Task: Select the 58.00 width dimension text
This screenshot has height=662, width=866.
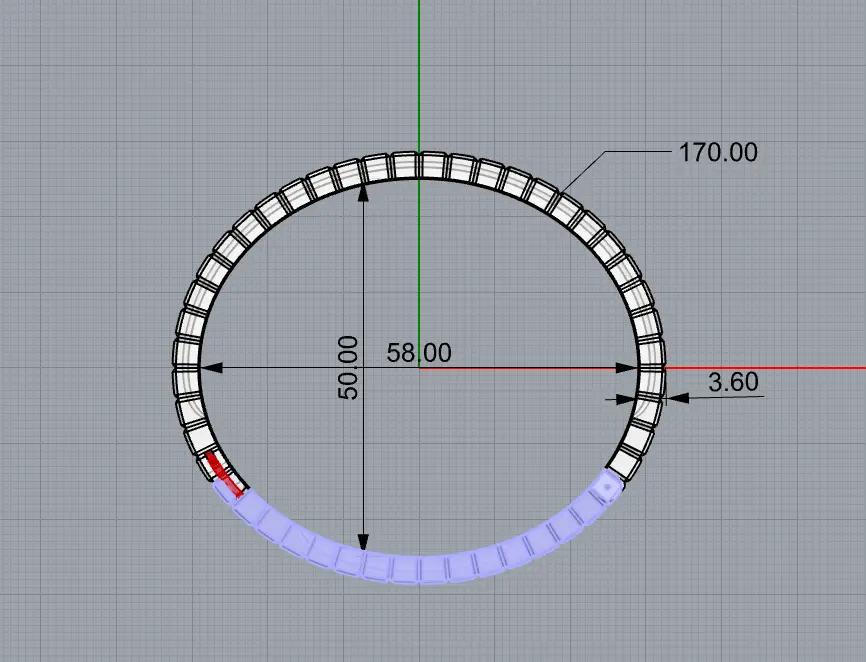Action: [x=419, y=353]
